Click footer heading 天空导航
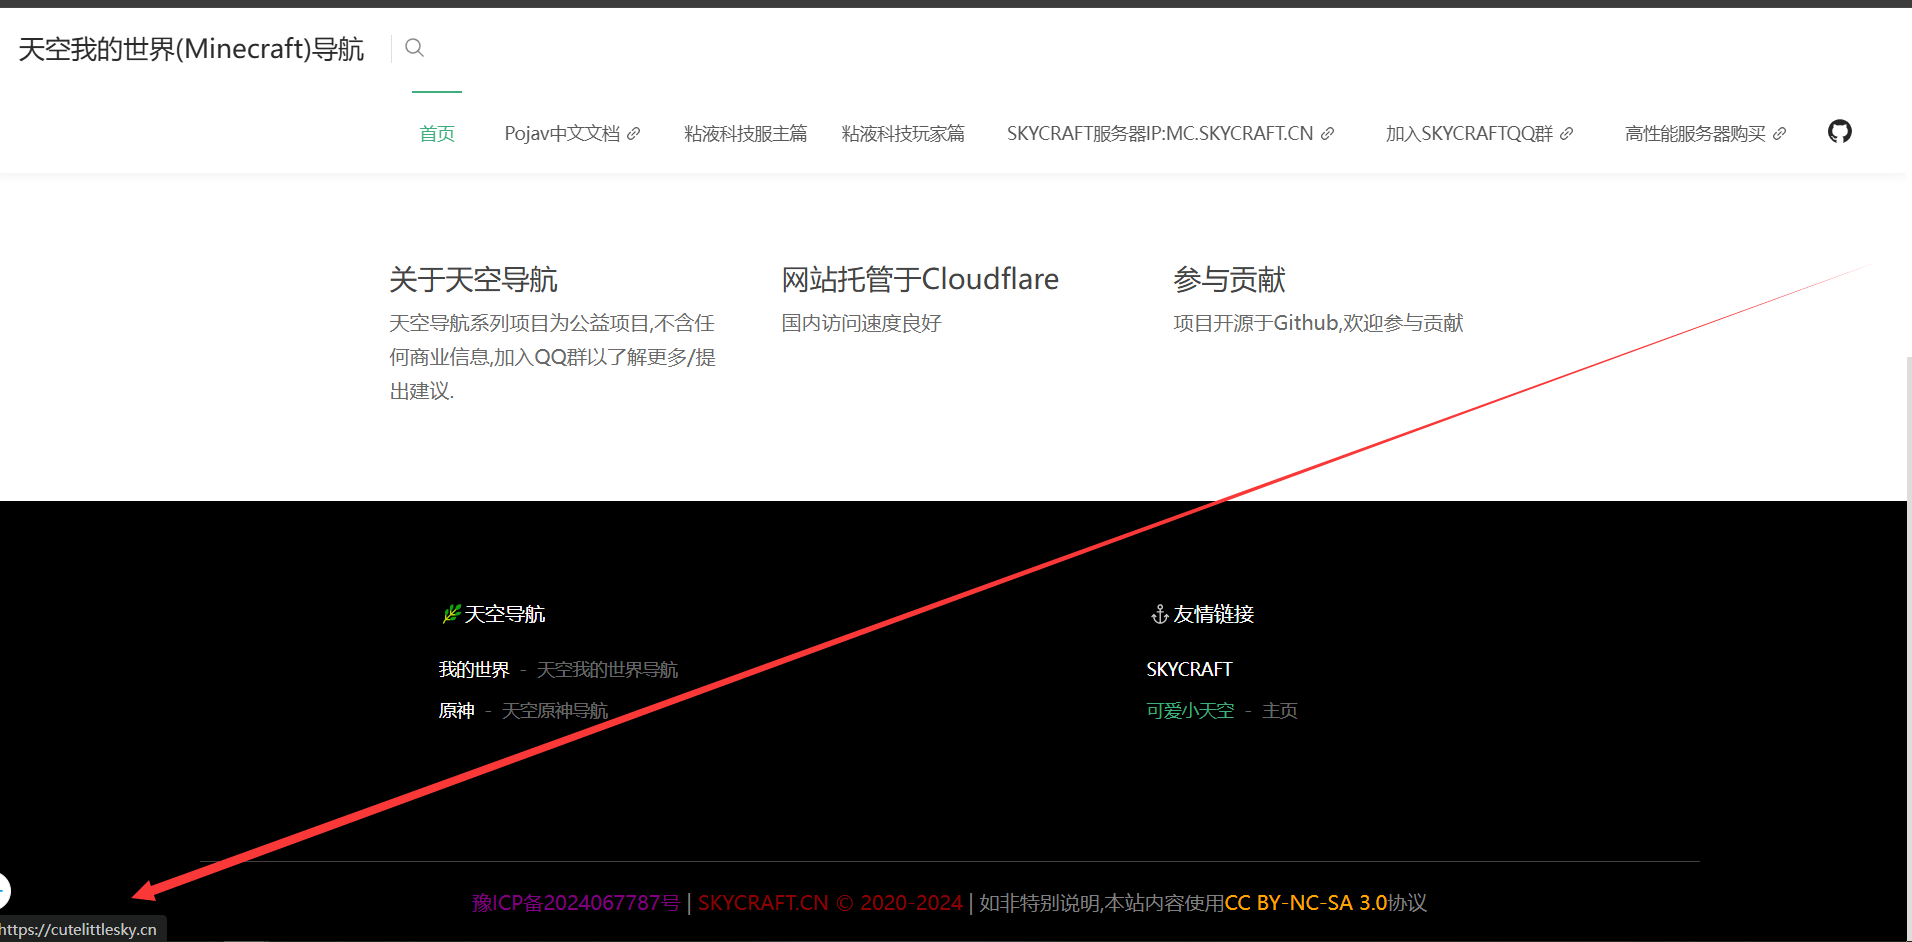 pos(504,614)
